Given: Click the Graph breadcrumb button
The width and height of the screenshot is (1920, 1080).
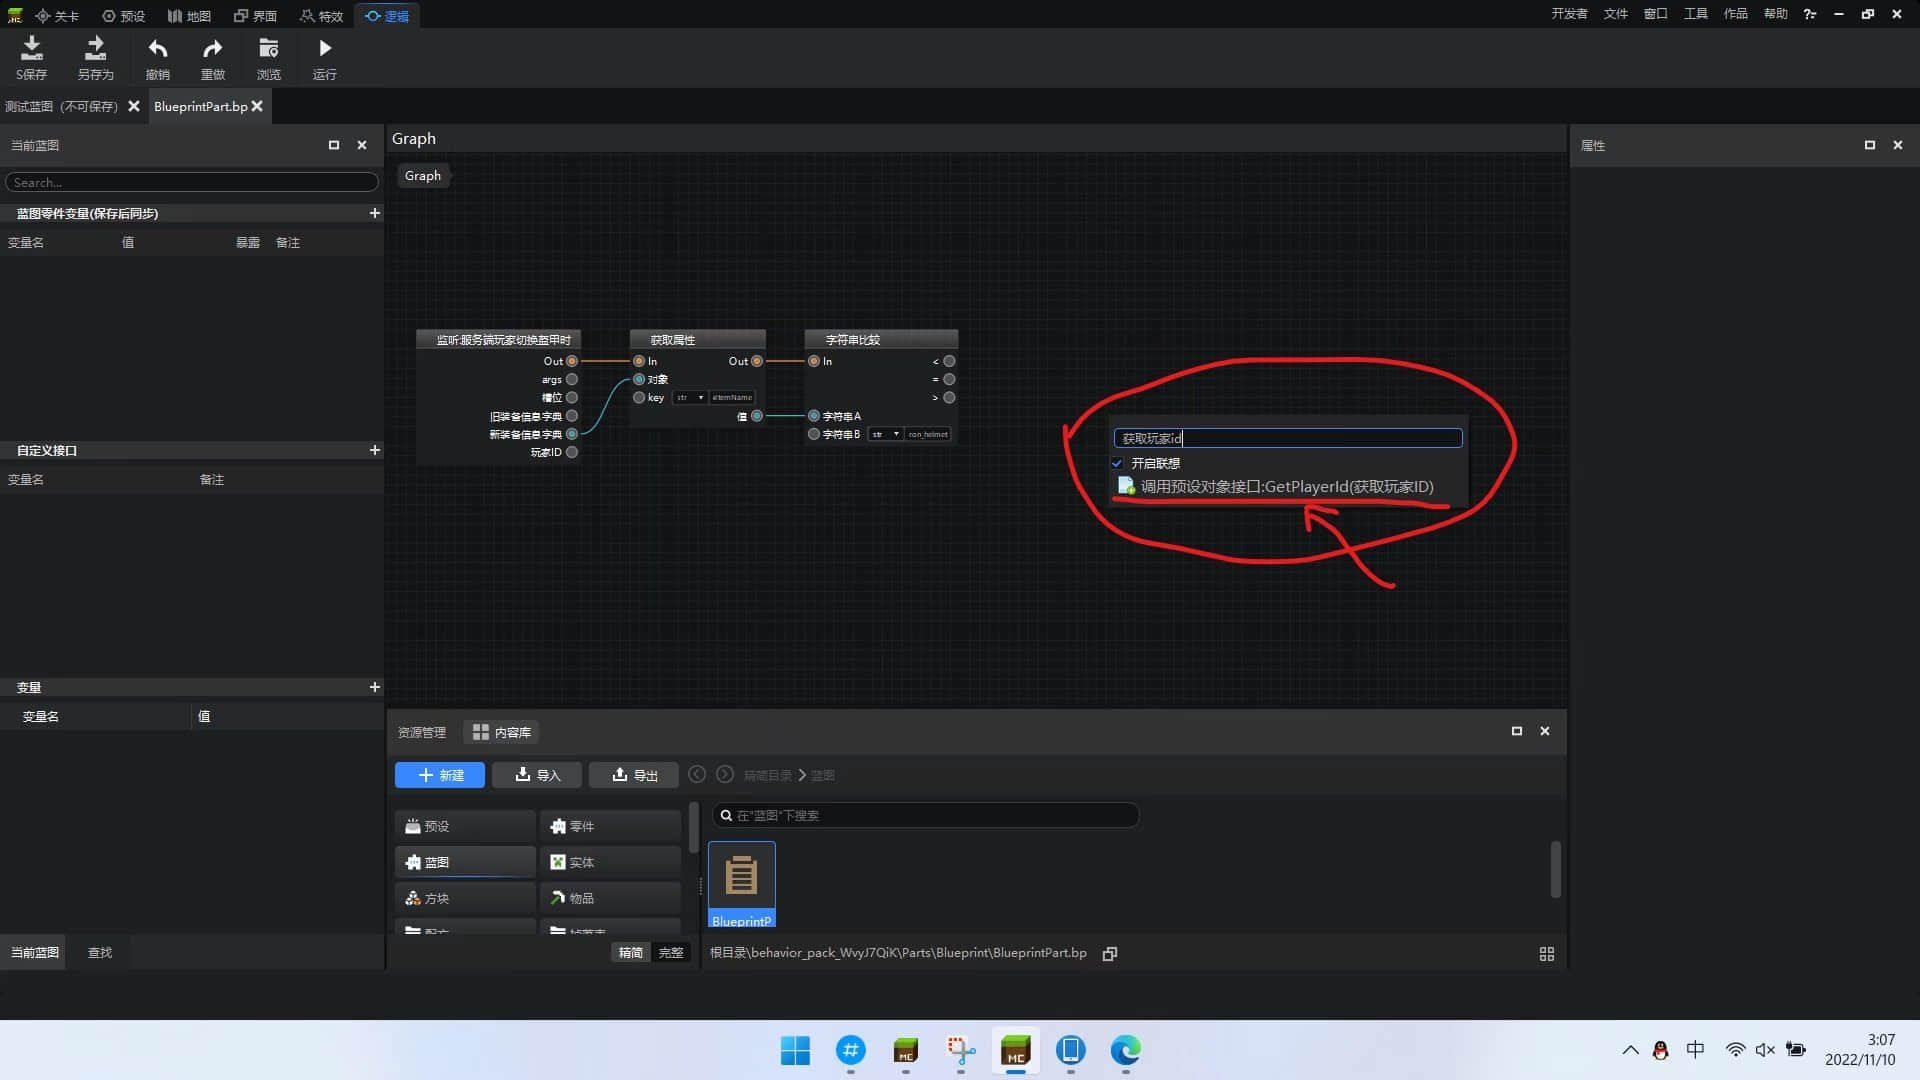Looking at the screenshot, I should tap(423, 175).
